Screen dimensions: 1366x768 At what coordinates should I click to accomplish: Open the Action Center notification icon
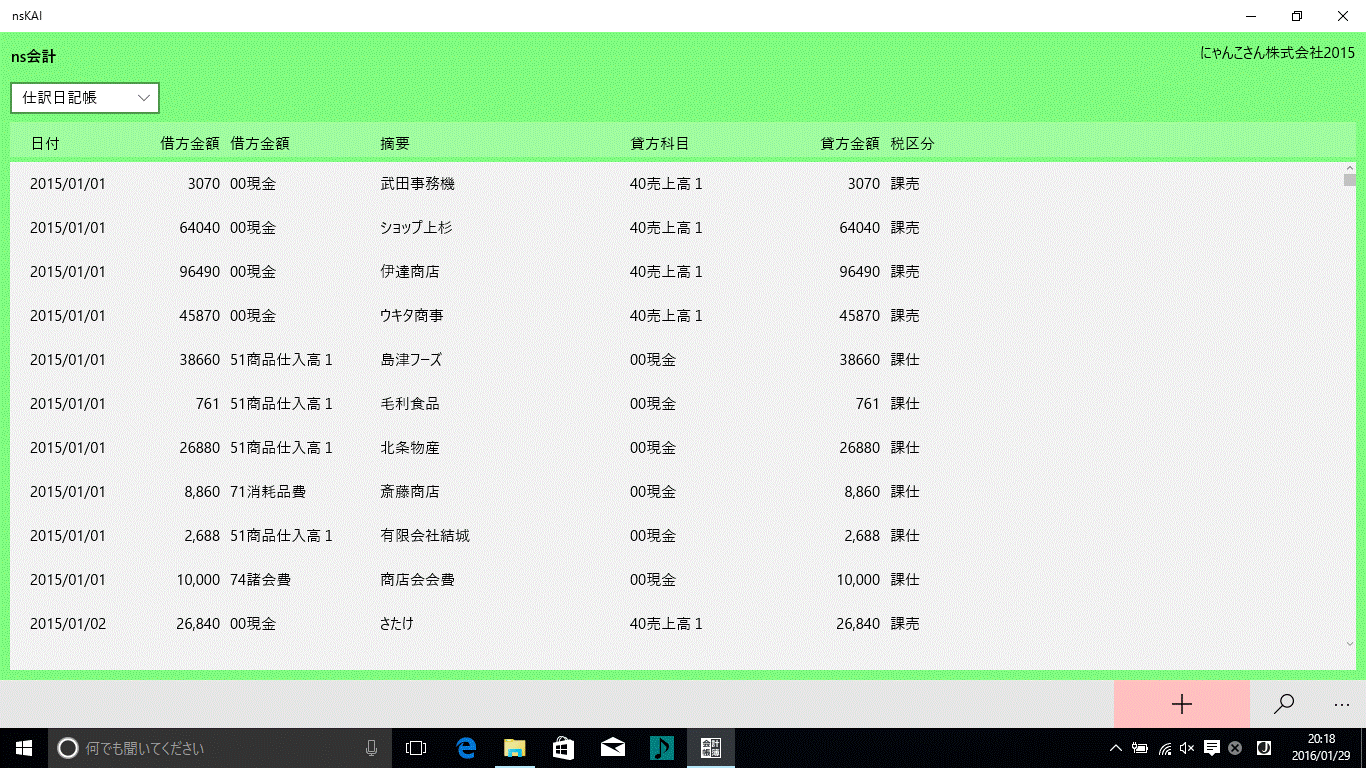coord(1211,748)
